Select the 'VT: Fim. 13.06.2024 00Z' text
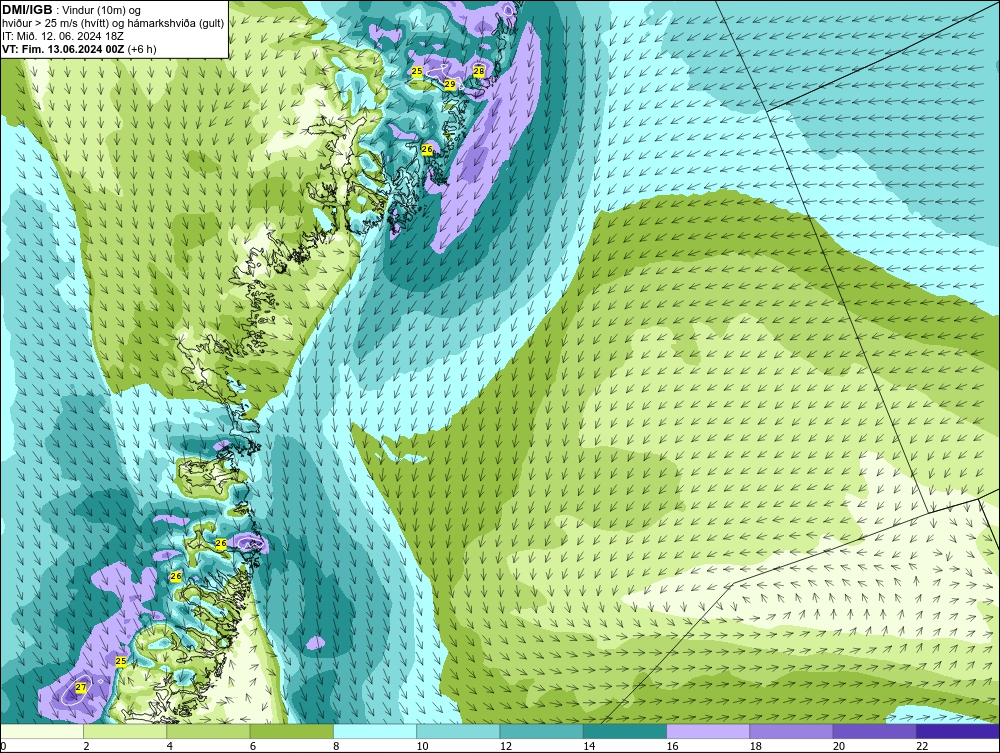 pyautogui.click(x=63, y=48)
